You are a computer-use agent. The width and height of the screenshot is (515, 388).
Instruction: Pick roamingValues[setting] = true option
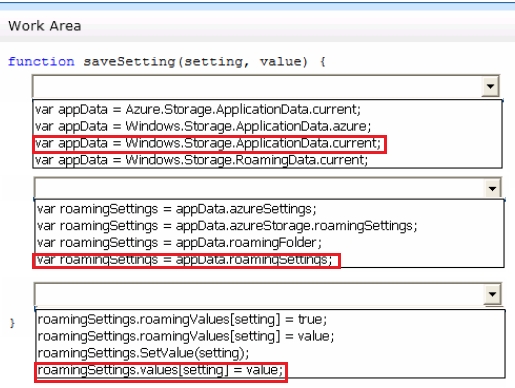point(182,319)
